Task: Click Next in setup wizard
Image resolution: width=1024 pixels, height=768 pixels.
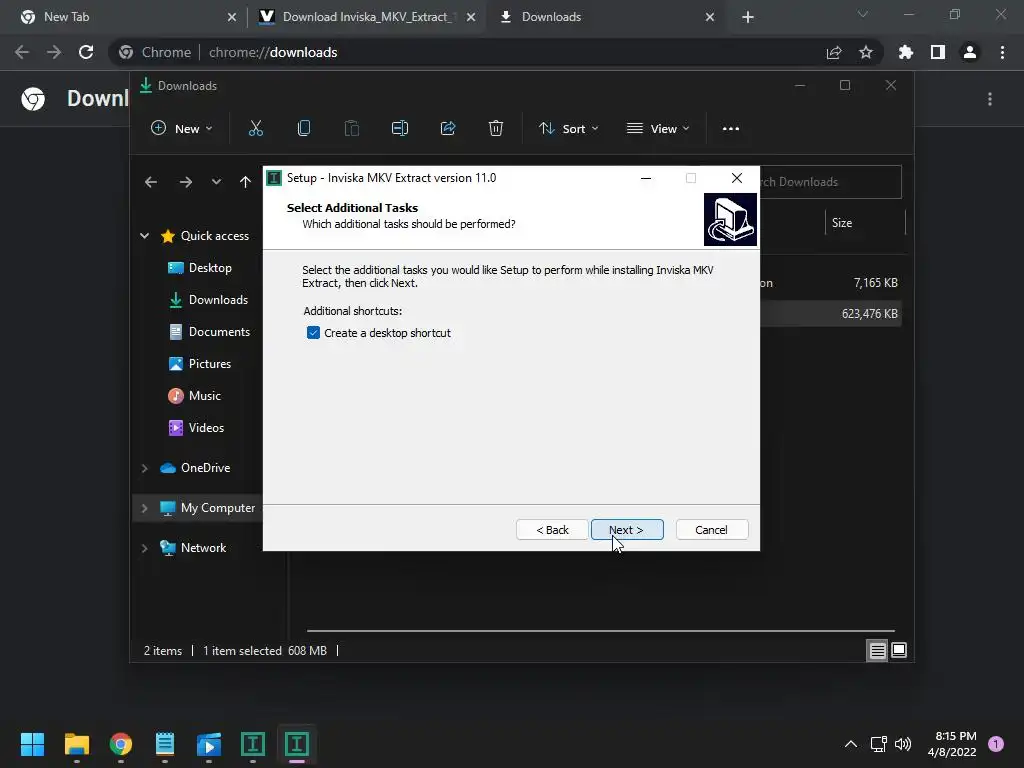Action: (x=627, y=530)
